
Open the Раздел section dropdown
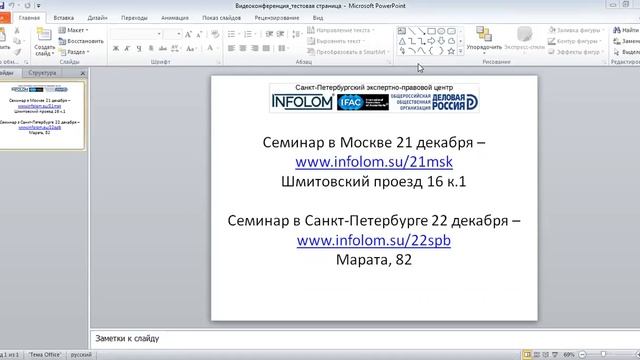(x=74, y=52)
